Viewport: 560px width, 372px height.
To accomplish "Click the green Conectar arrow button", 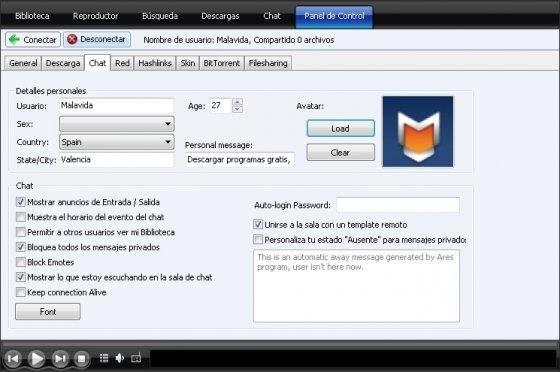I will [33, 40].
